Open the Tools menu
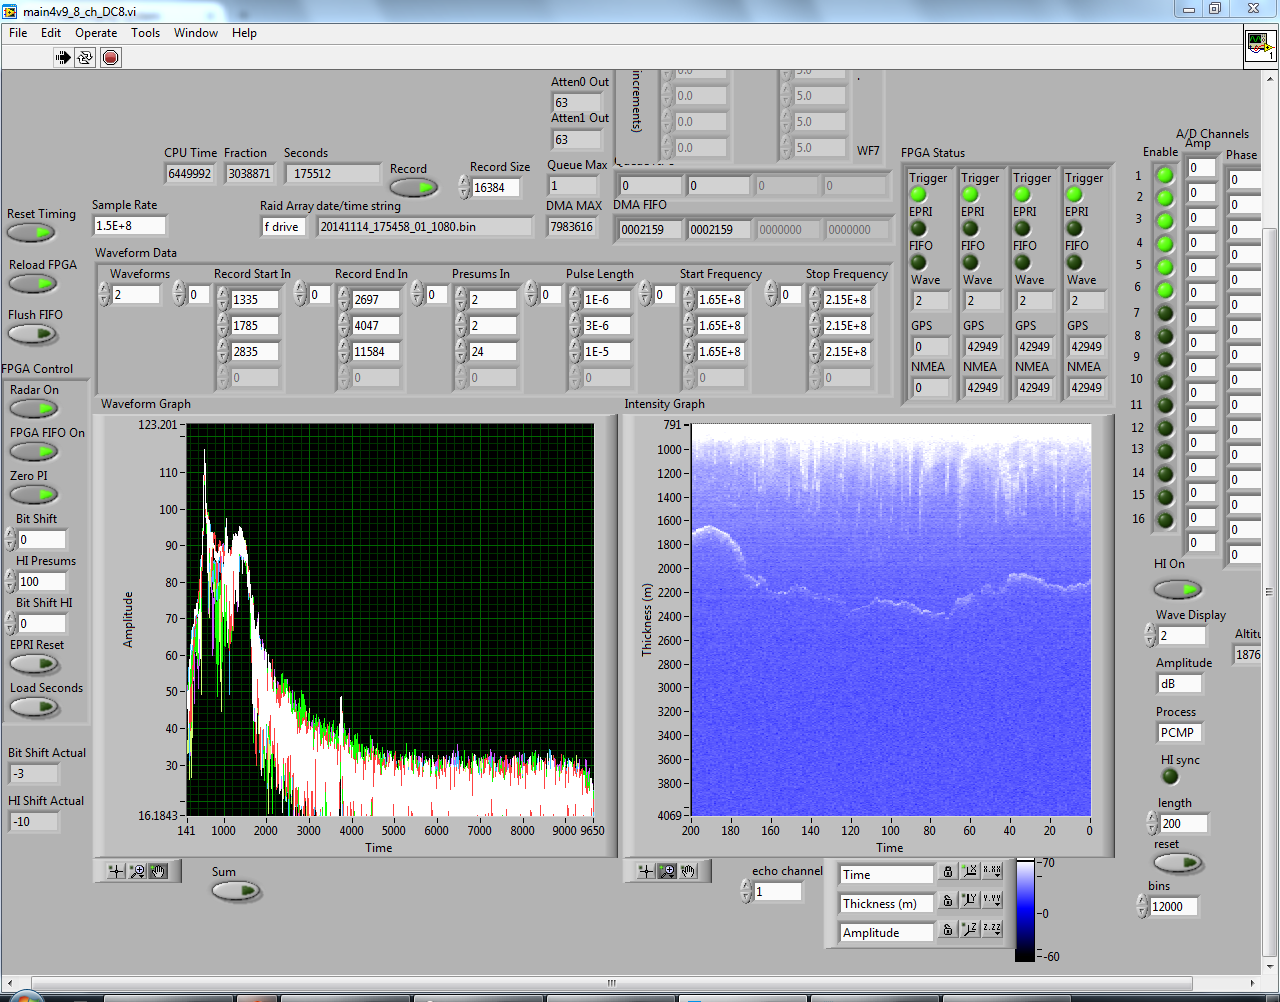The height and width of the screenshot is (1002, 1280). point(145,33)
